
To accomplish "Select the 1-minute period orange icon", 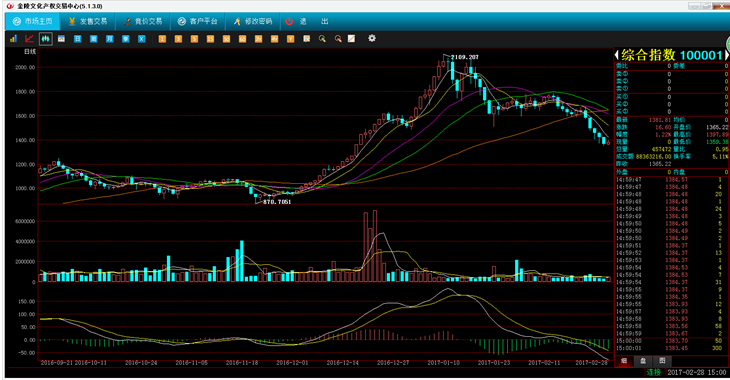I will click(x=162, y=39).
